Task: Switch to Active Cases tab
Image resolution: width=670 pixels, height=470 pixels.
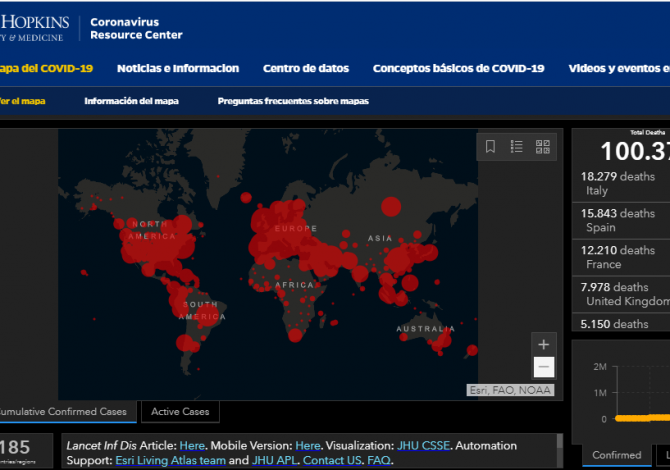Action: click(180, 411)
